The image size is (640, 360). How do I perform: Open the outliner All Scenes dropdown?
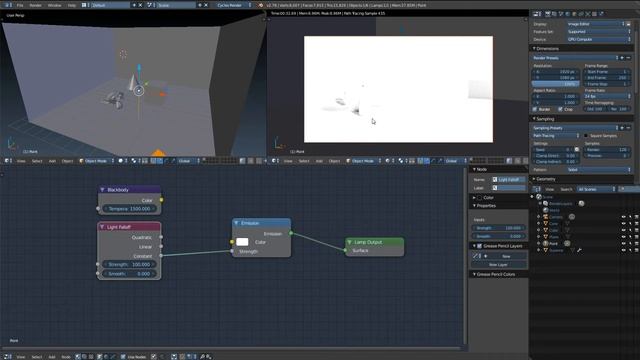[596, 189]
